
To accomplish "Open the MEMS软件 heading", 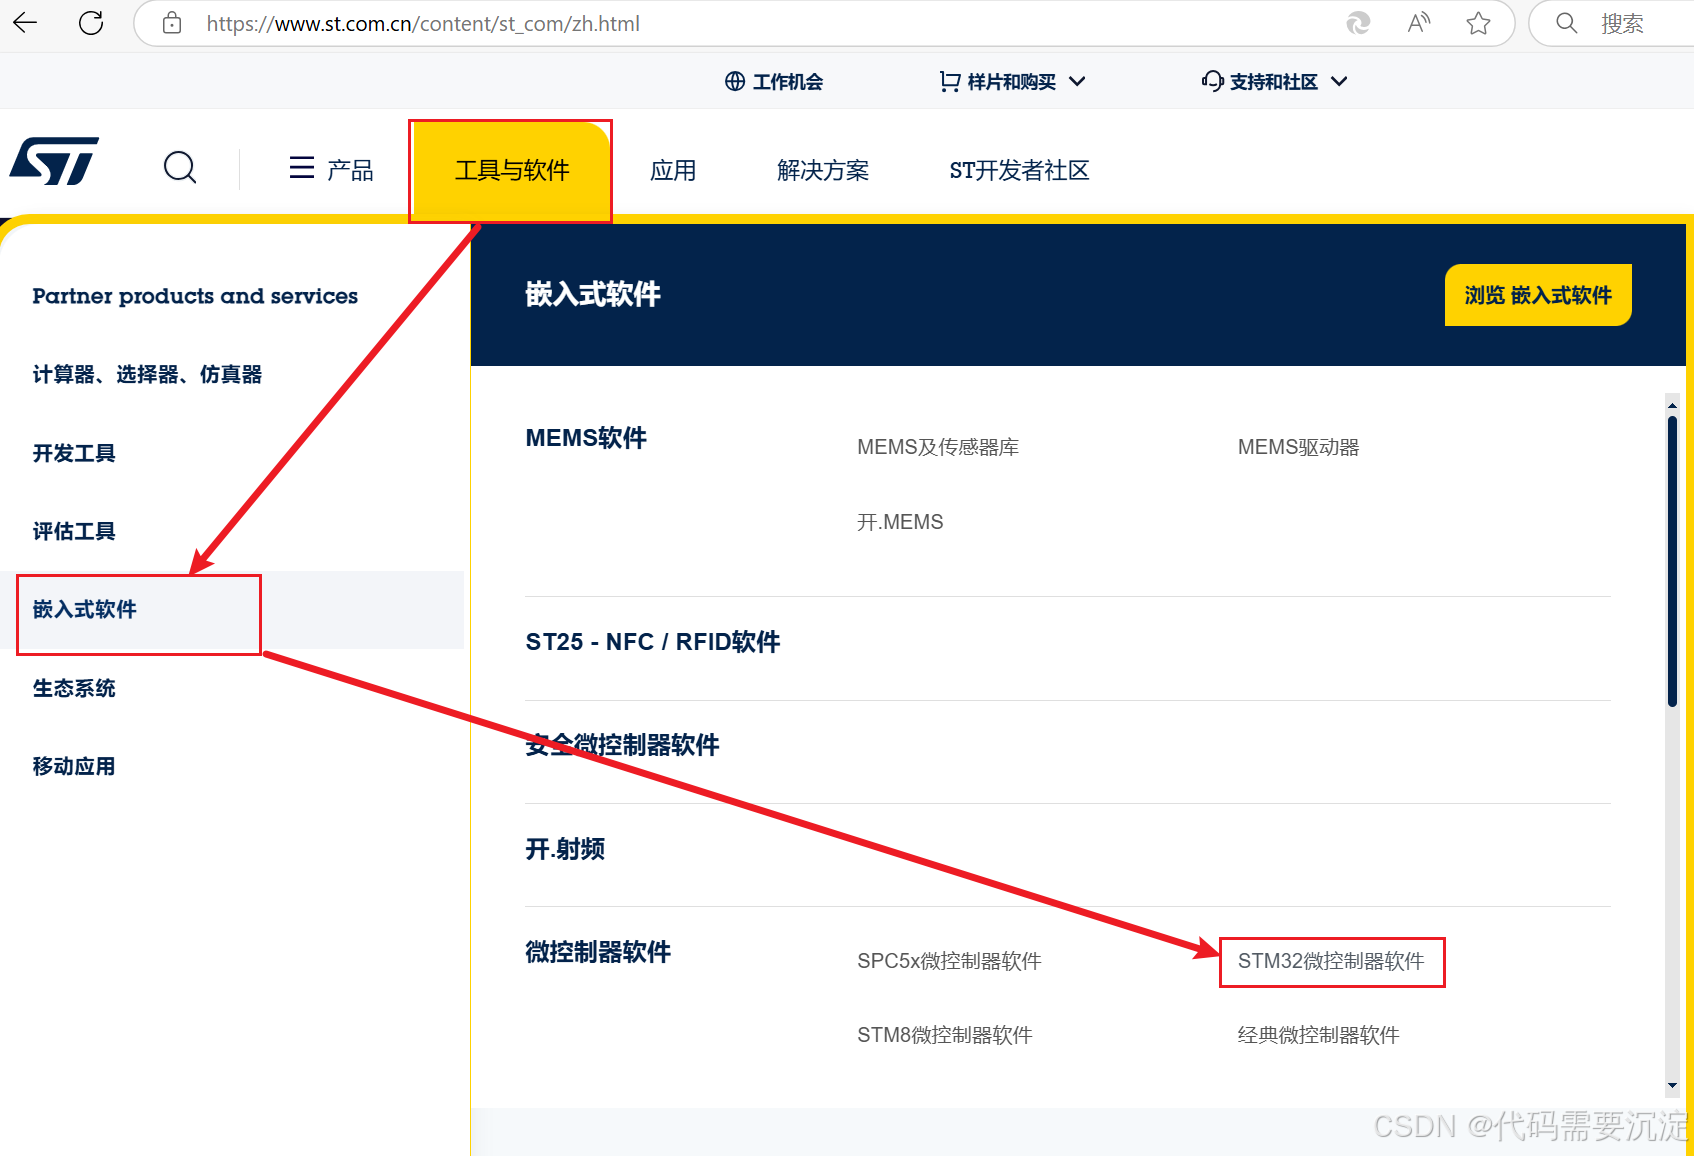I will tap(586, 438).
